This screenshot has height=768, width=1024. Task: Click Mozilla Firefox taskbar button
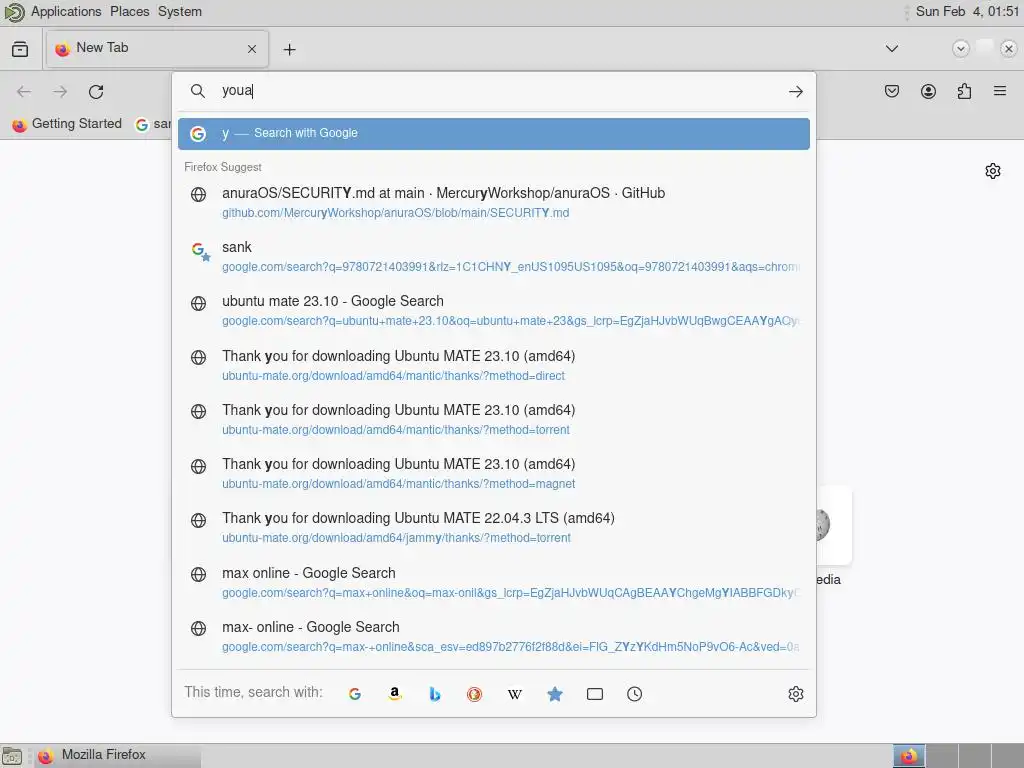coord(119,756)
